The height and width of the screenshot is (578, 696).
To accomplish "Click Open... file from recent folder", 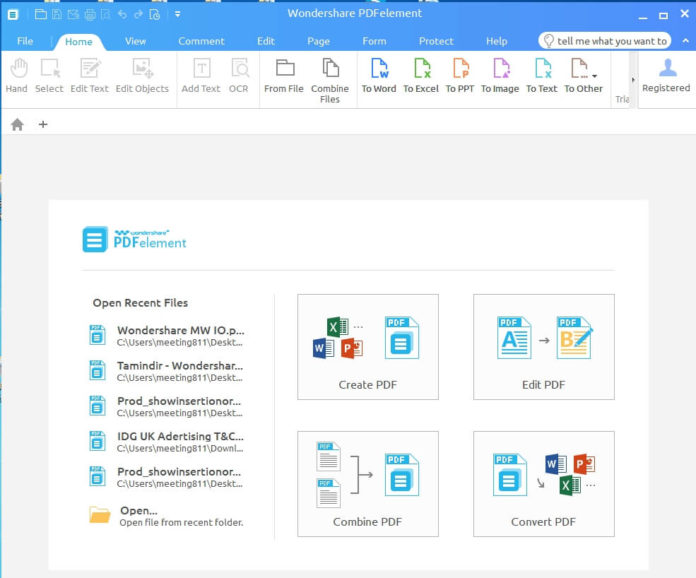I will (x=167, y=516).
